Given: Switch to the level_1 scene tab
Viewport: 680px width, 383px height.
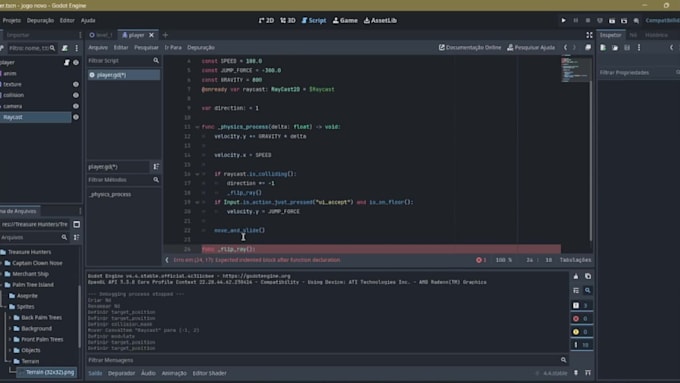Looking at the screenshot, I should click(x=101, y=35).
